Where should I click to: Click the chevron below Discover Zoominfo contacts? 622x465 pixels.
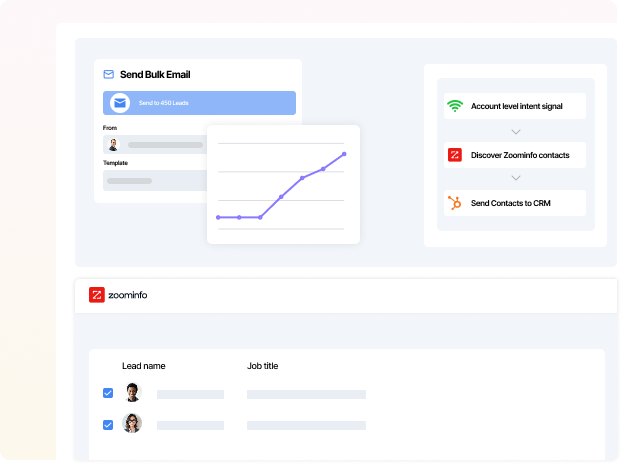515,179
